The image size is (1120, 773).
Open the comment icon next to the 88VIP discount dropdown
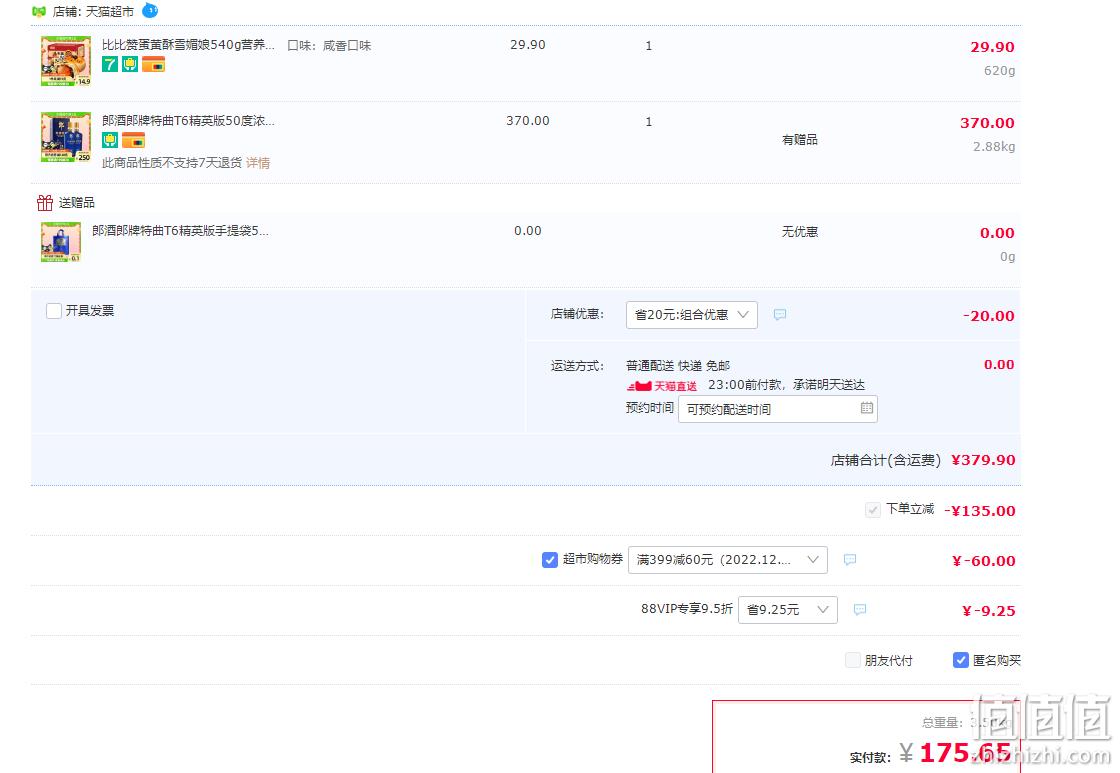pos(860,609)
